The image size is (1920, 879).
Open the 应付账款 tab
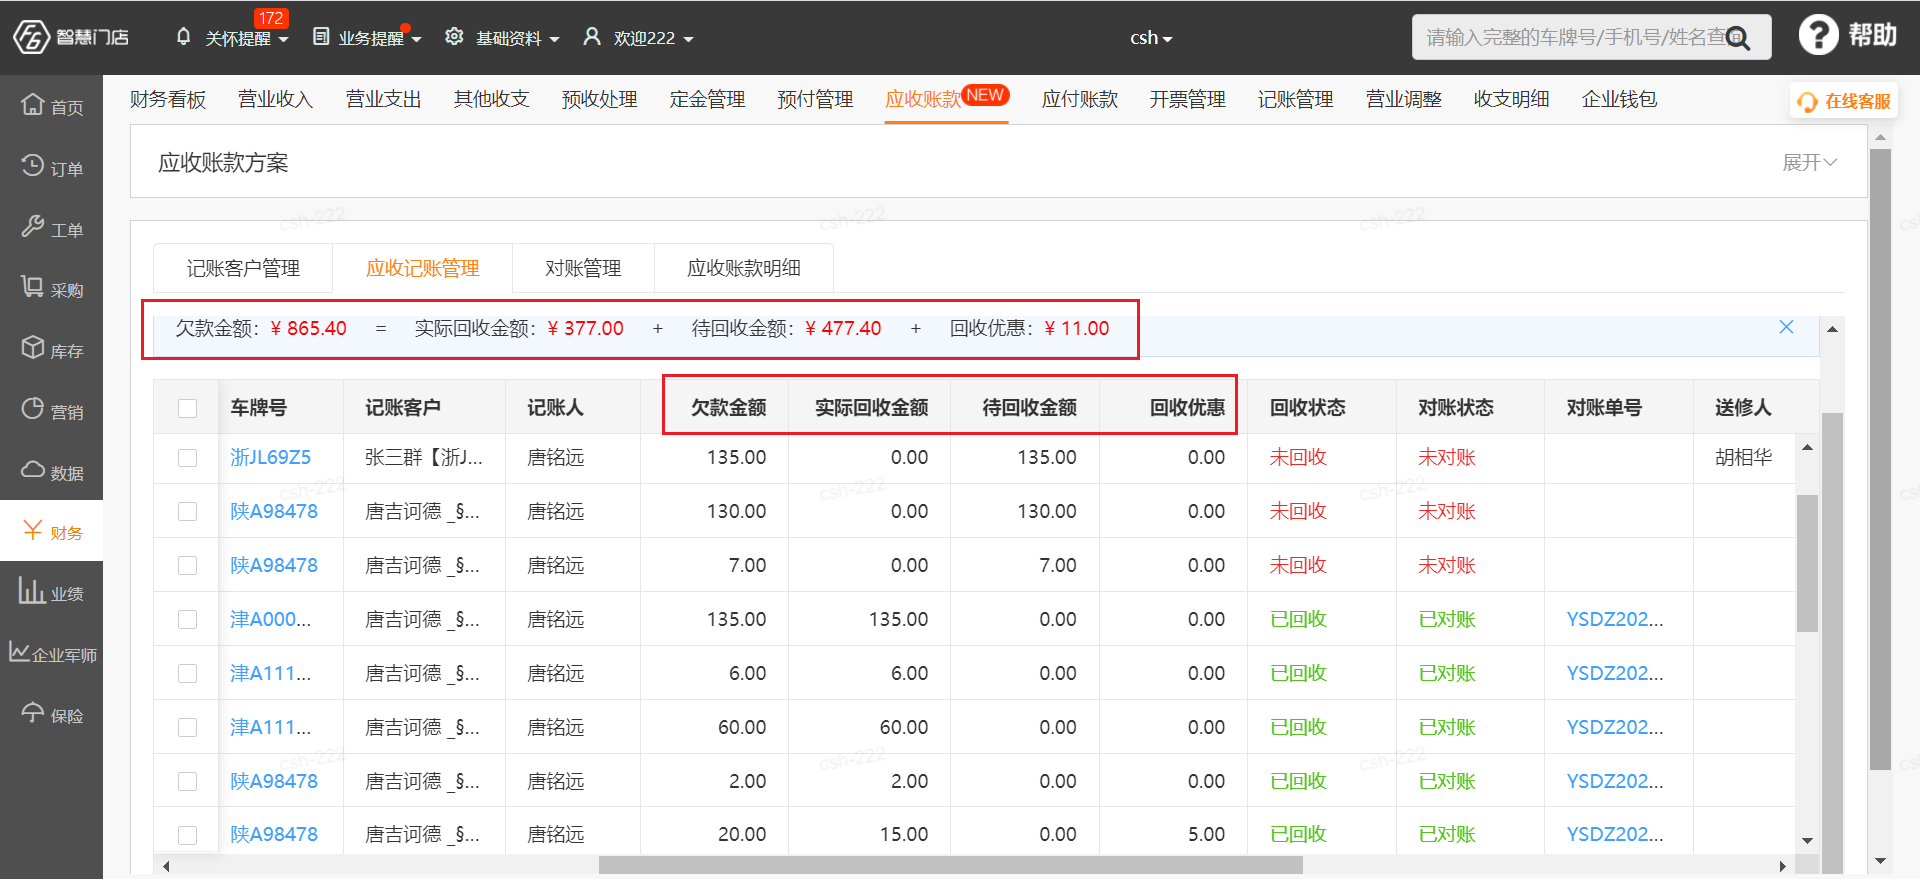(1080, 99)
